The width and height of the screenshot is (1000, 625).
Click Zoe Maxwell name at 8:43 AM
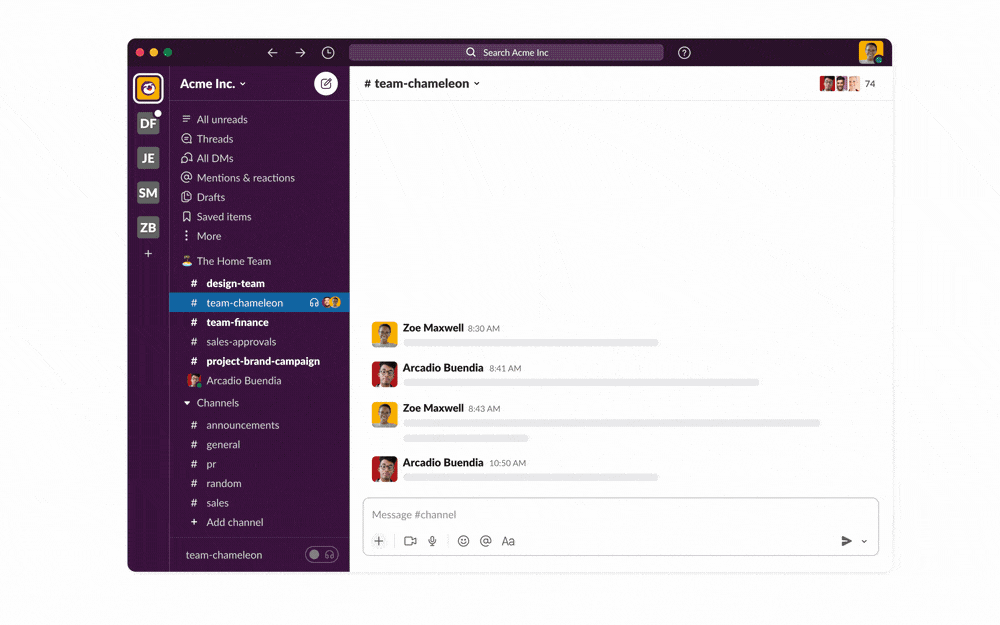point(433,408)
